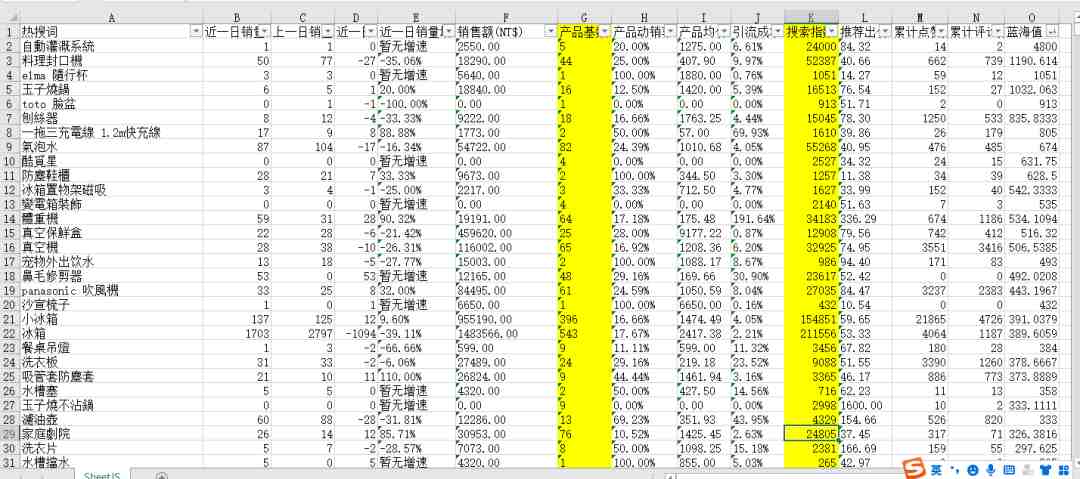Image resolution: width=1080 pixels, height=479 pixels.
Task: Select cell panasonic 吹風機
Action: point(111,291)
